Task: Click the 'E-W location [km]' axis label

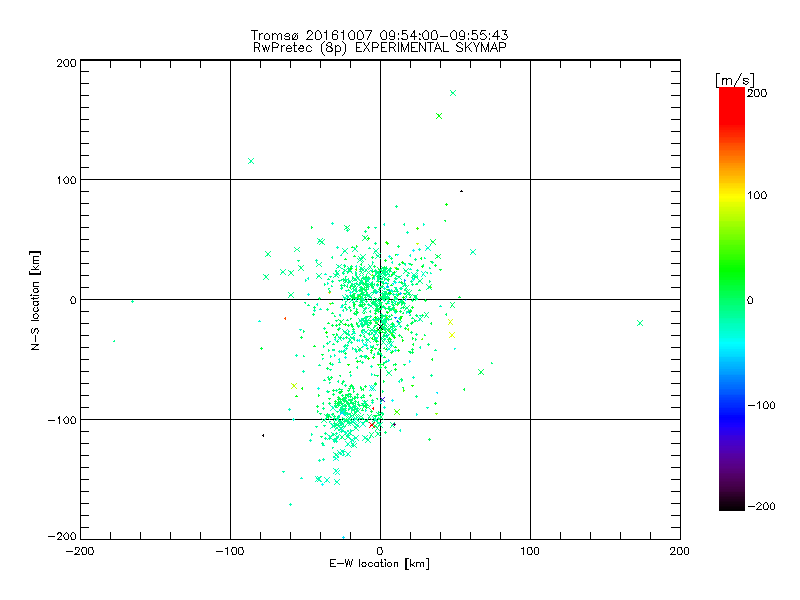Action: point(379,564)
